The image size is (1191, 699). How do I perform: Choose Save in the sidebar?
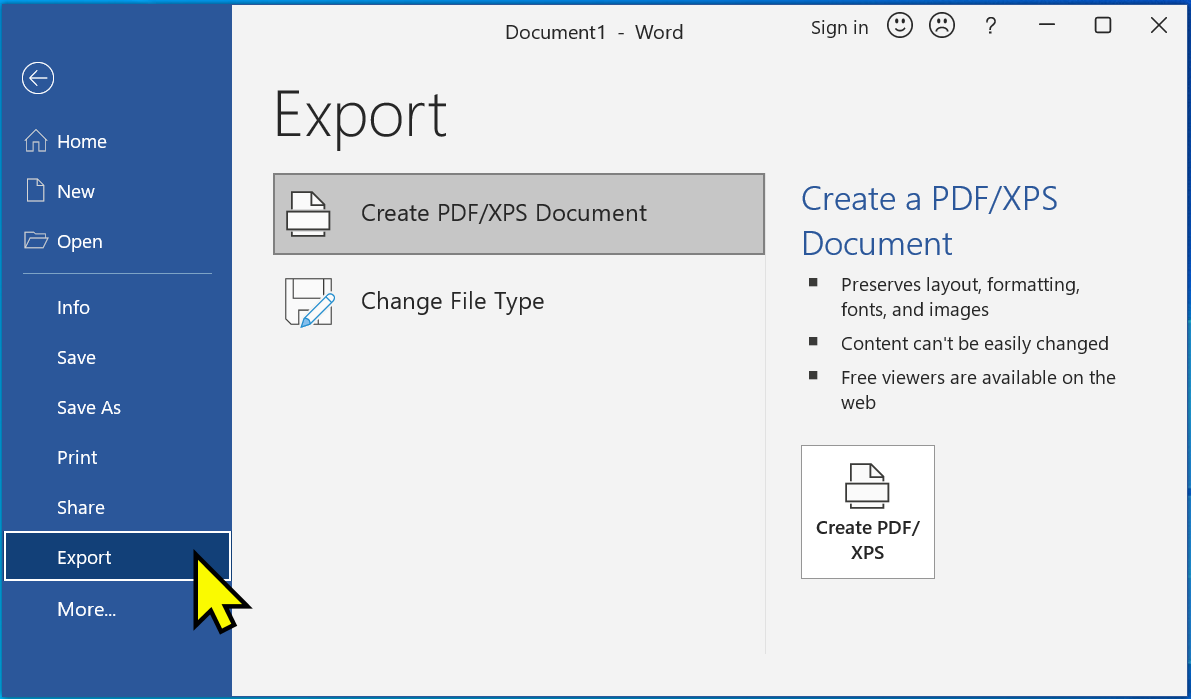pos(117,358)
